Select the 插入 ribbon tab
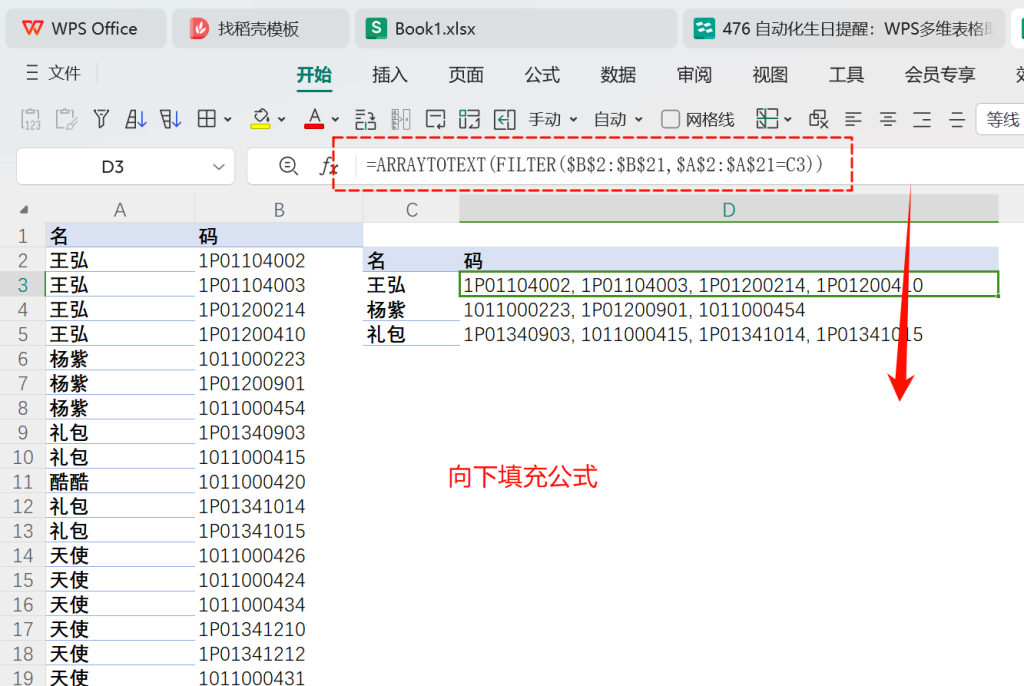This screenshot has height=686, width=1024. point(390,74)
